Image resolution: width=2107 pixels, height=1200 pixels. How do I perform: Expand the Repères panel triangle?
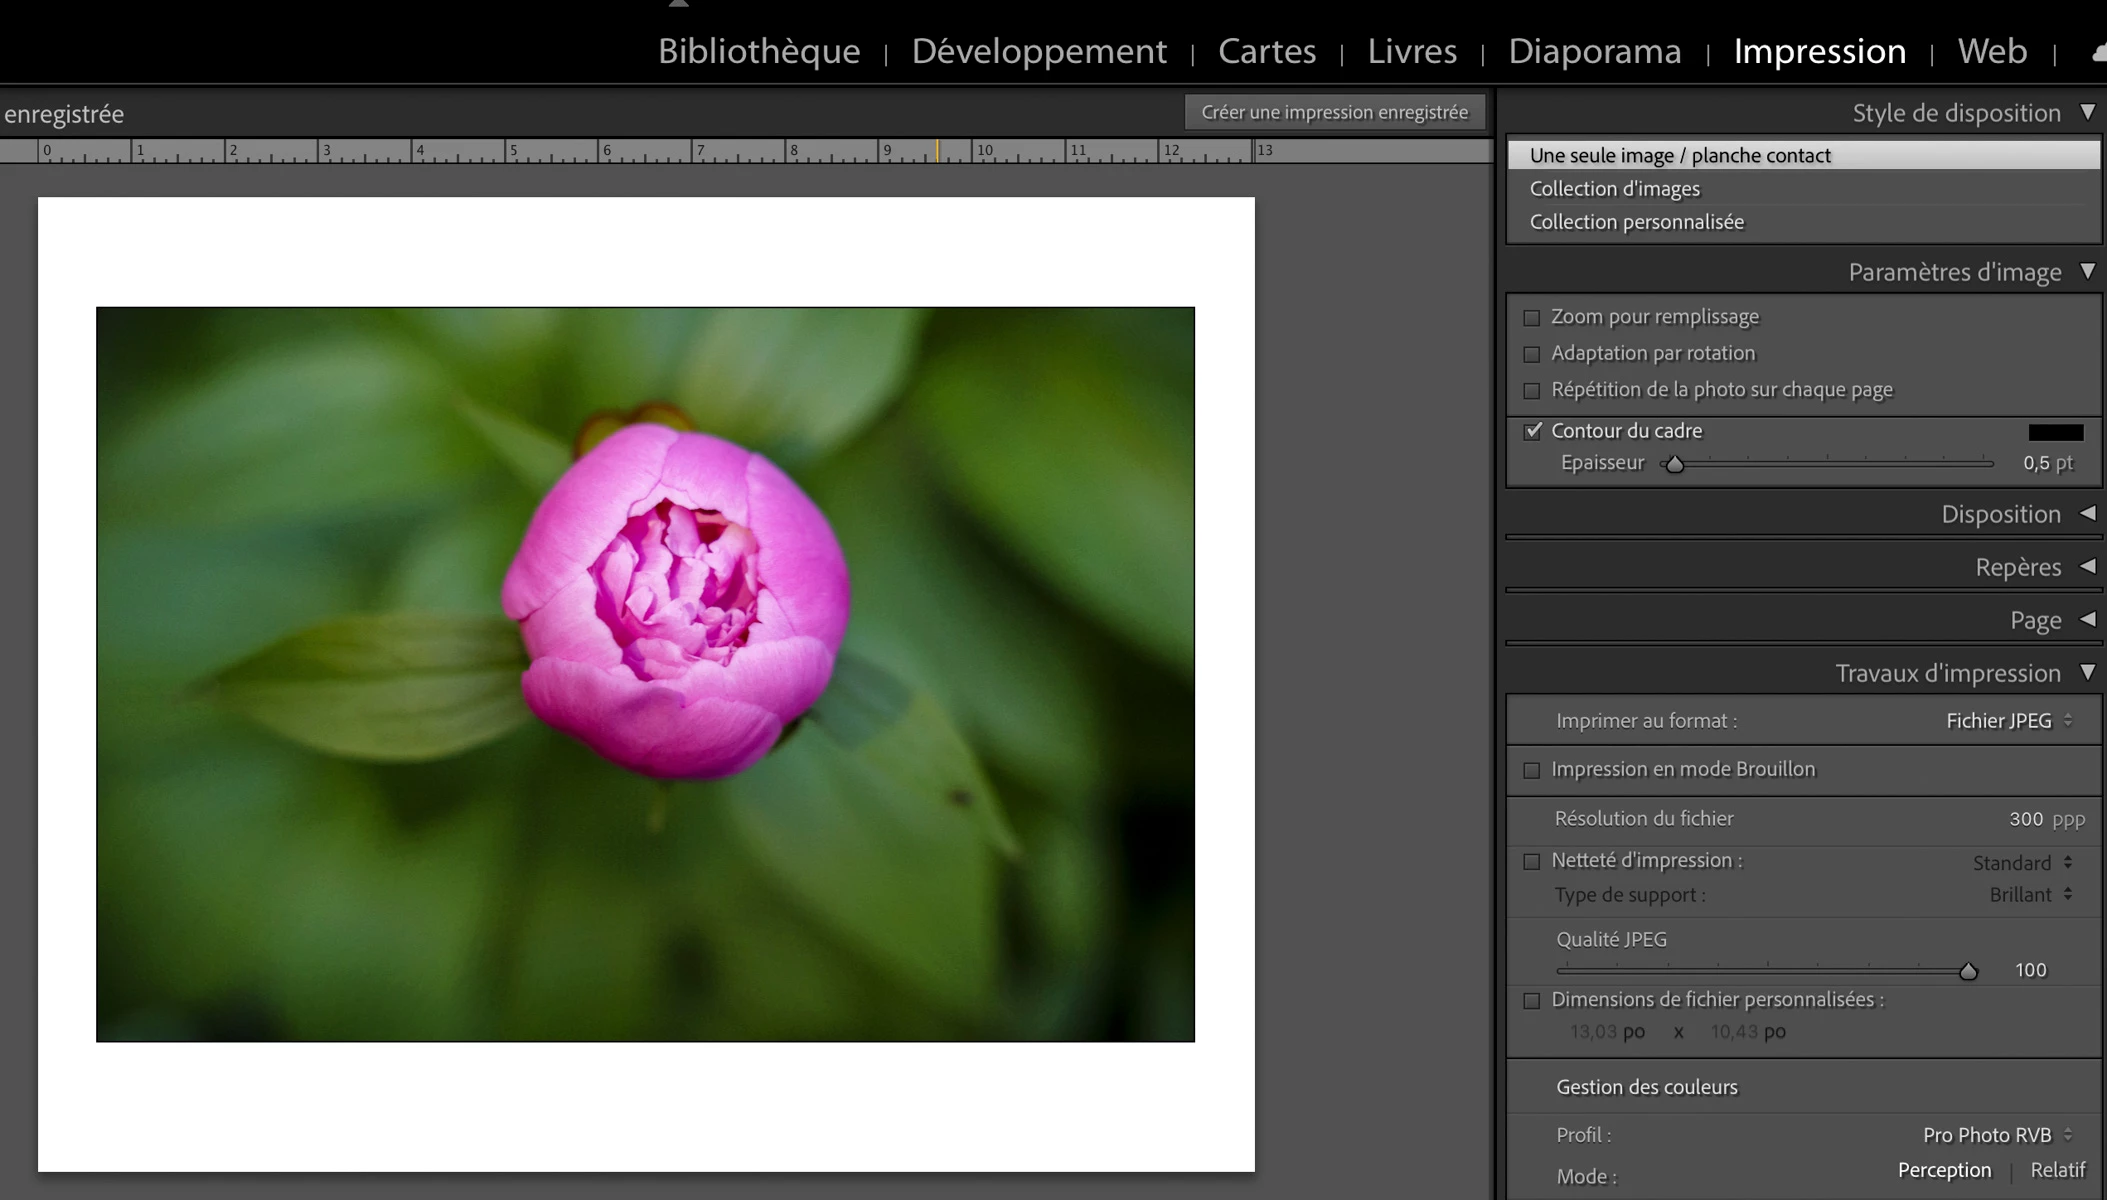click(2088, 566)
